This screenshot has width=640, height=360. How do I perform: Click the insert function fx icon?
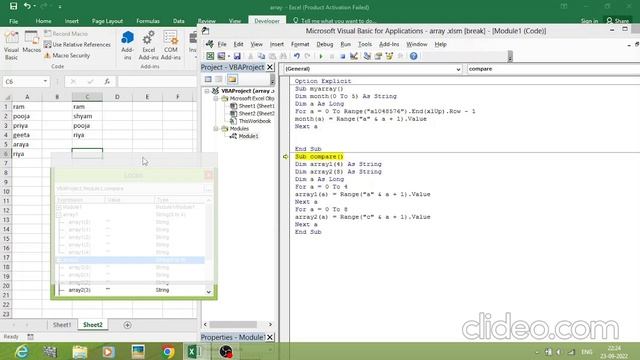click(x=107, y=82)
